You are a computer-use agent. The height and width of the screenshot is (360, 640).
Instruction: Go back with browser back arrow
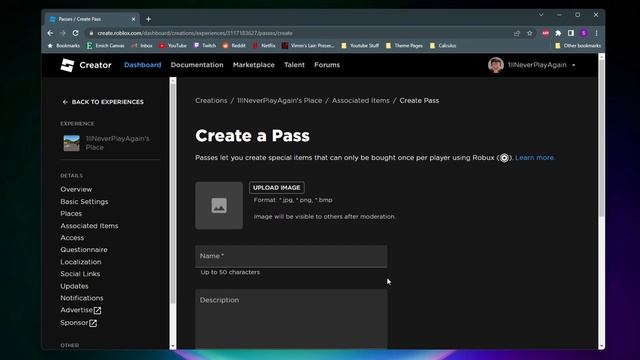click(50, 33)
